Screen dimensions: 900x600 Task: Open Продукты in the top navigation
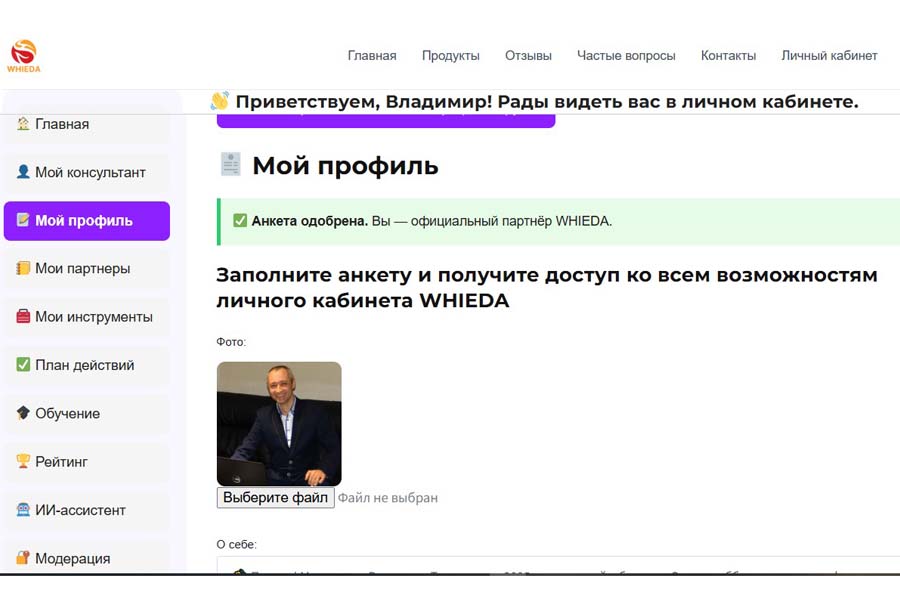coord(451,56)
